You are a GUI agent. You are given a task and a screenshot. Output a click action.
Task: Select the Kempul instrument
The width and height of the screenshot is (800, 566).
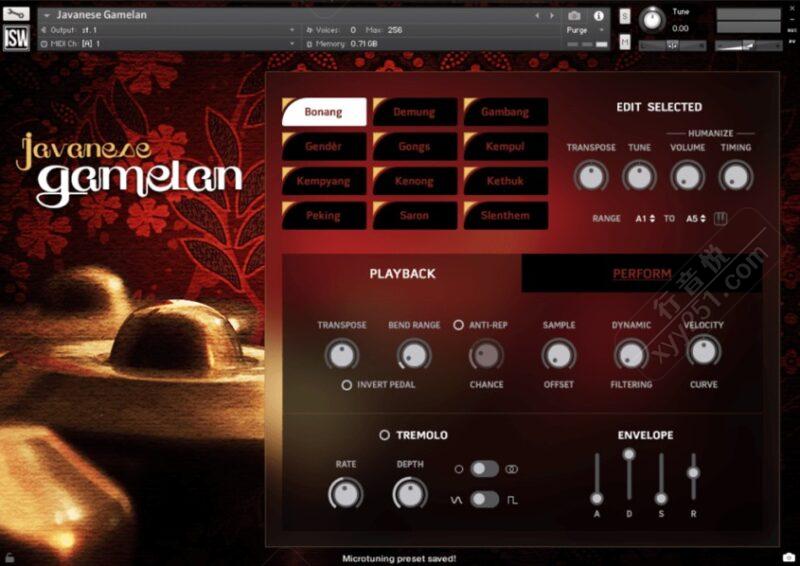tap(506, 146)
